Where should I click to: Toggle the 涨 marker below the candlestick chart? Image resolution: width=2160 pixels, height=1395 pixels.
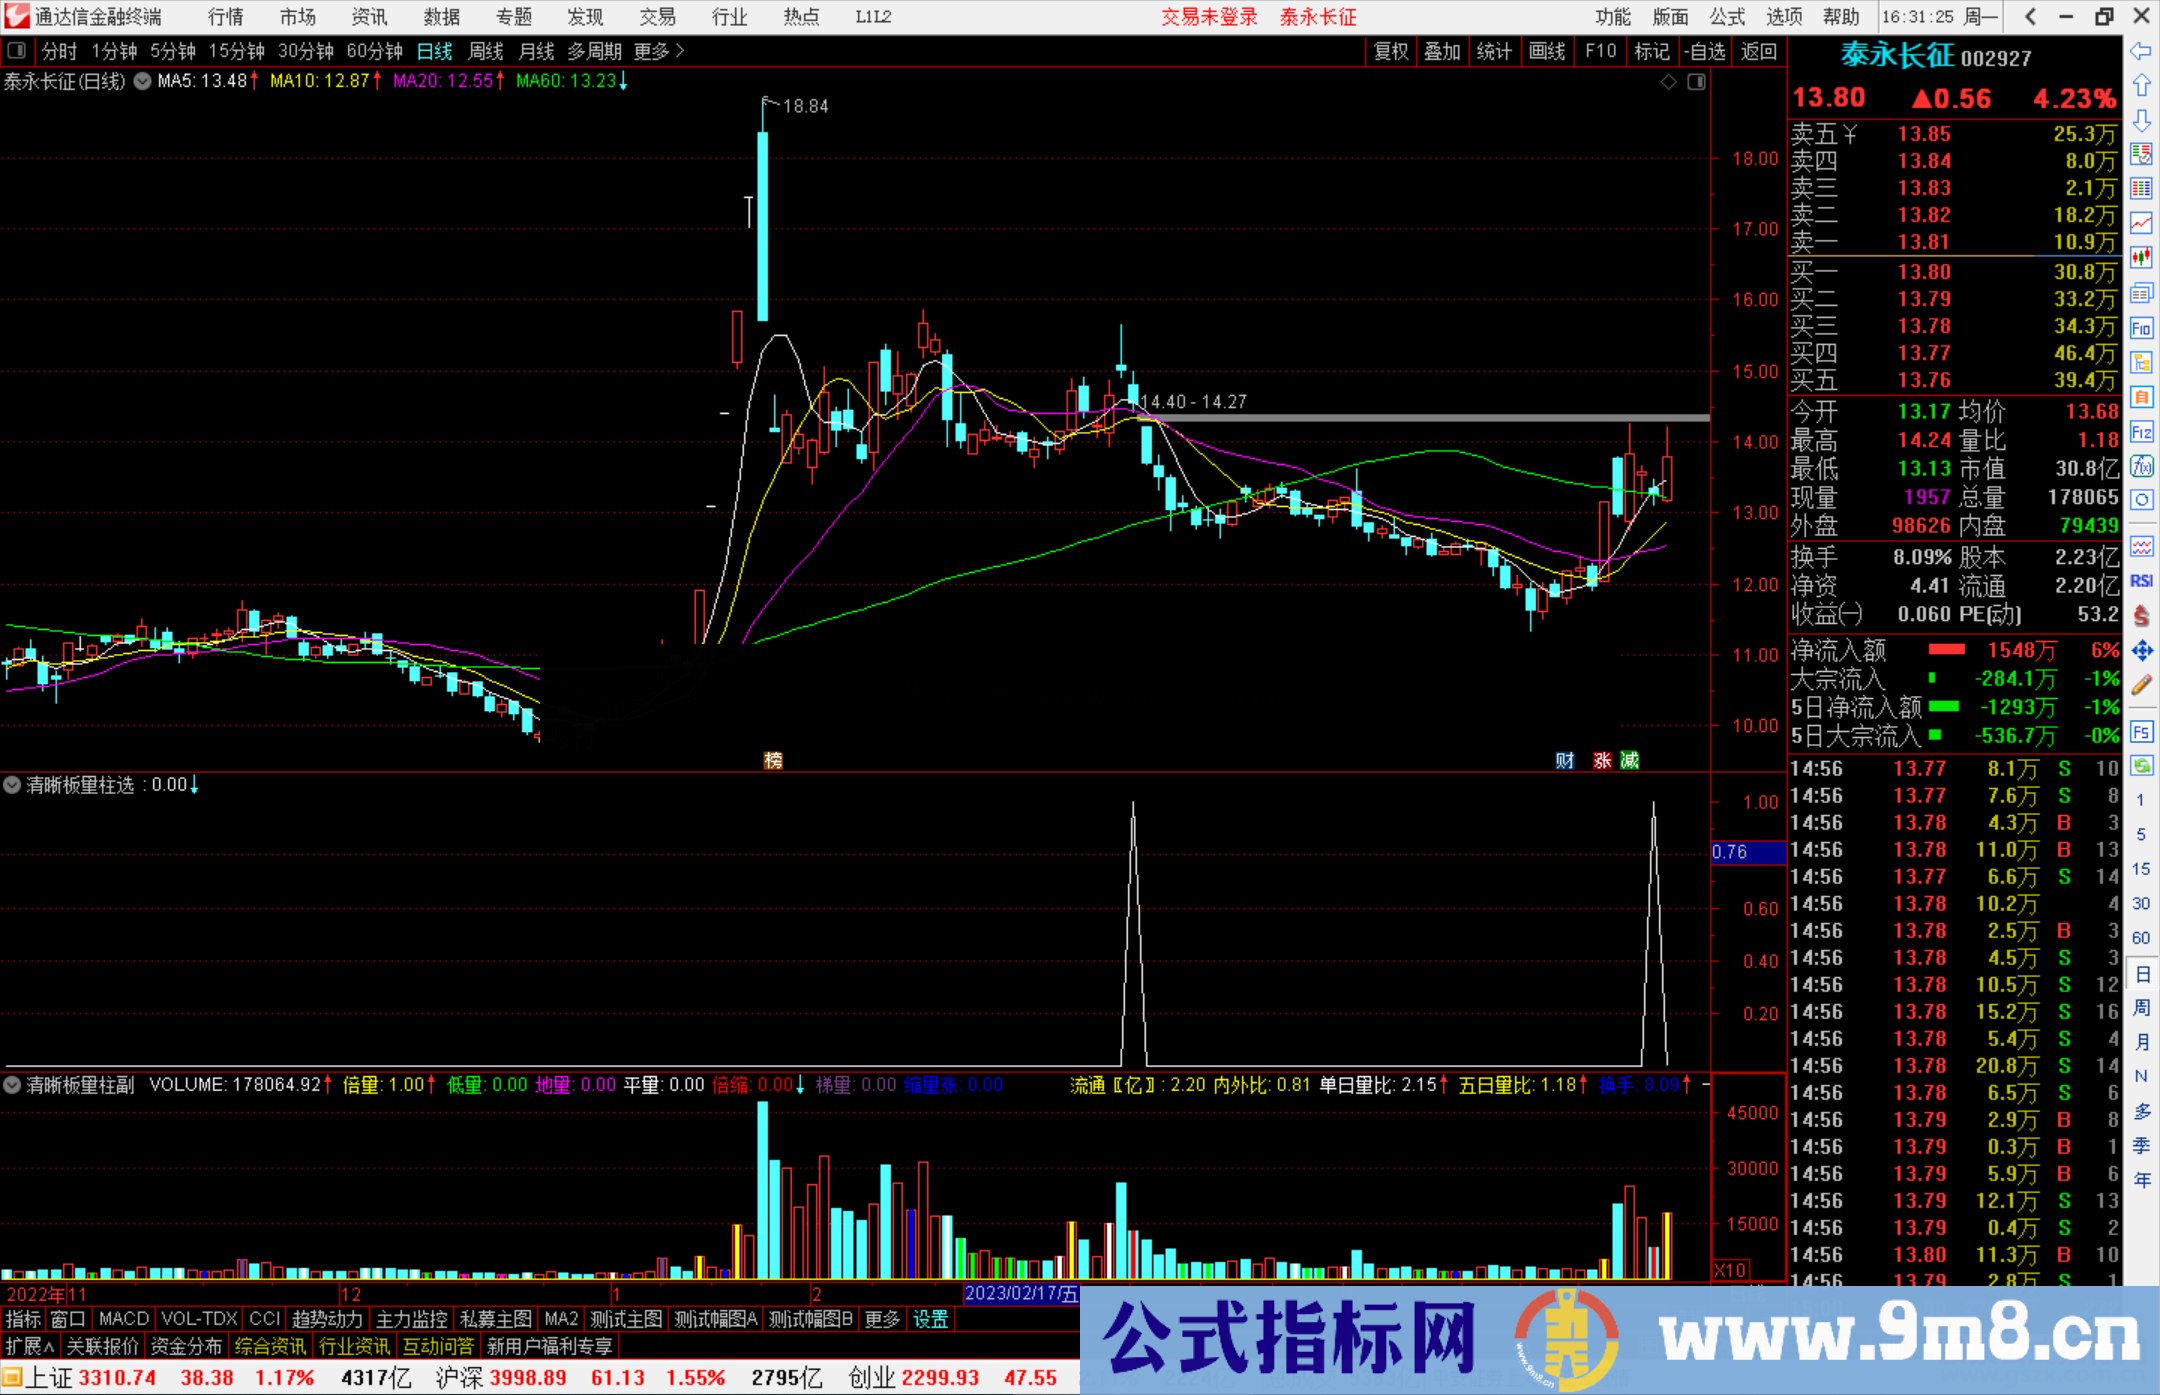[1602, 760]
